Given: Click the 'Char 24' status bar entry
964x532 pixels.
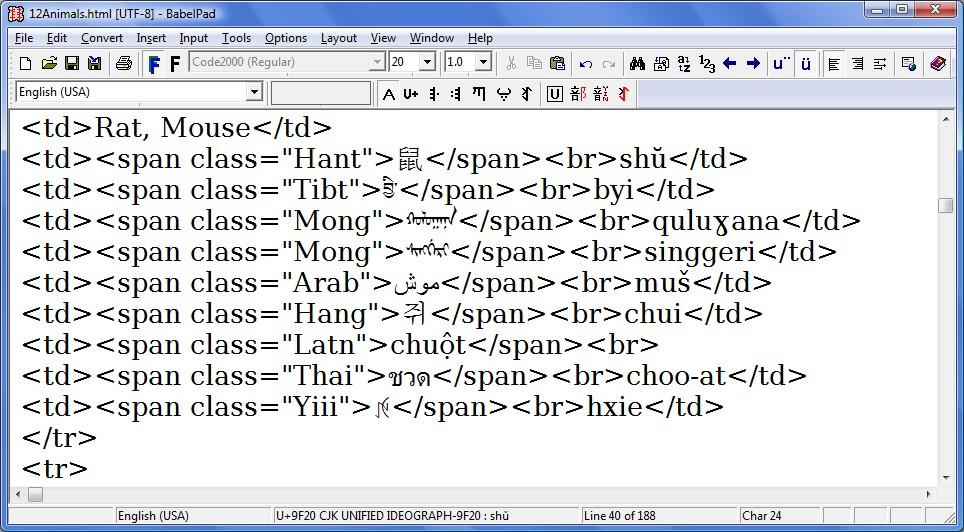Looking at the screenshot, I should [762, 515].
